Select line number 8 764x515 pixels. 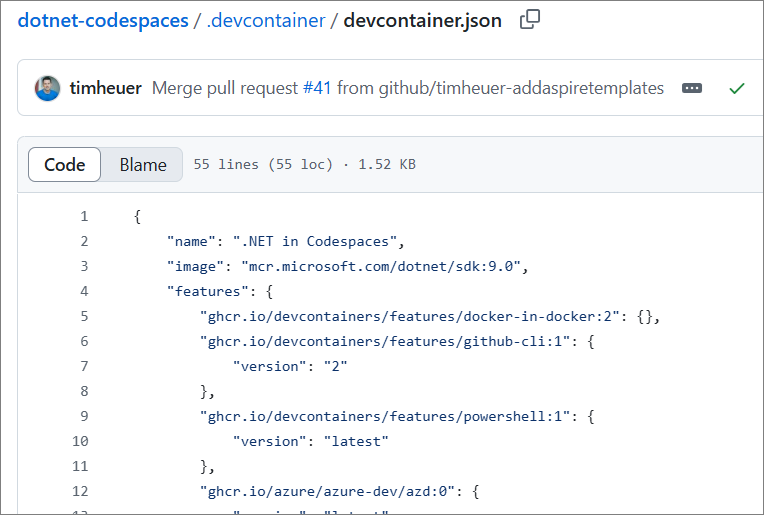pos(84,391)
